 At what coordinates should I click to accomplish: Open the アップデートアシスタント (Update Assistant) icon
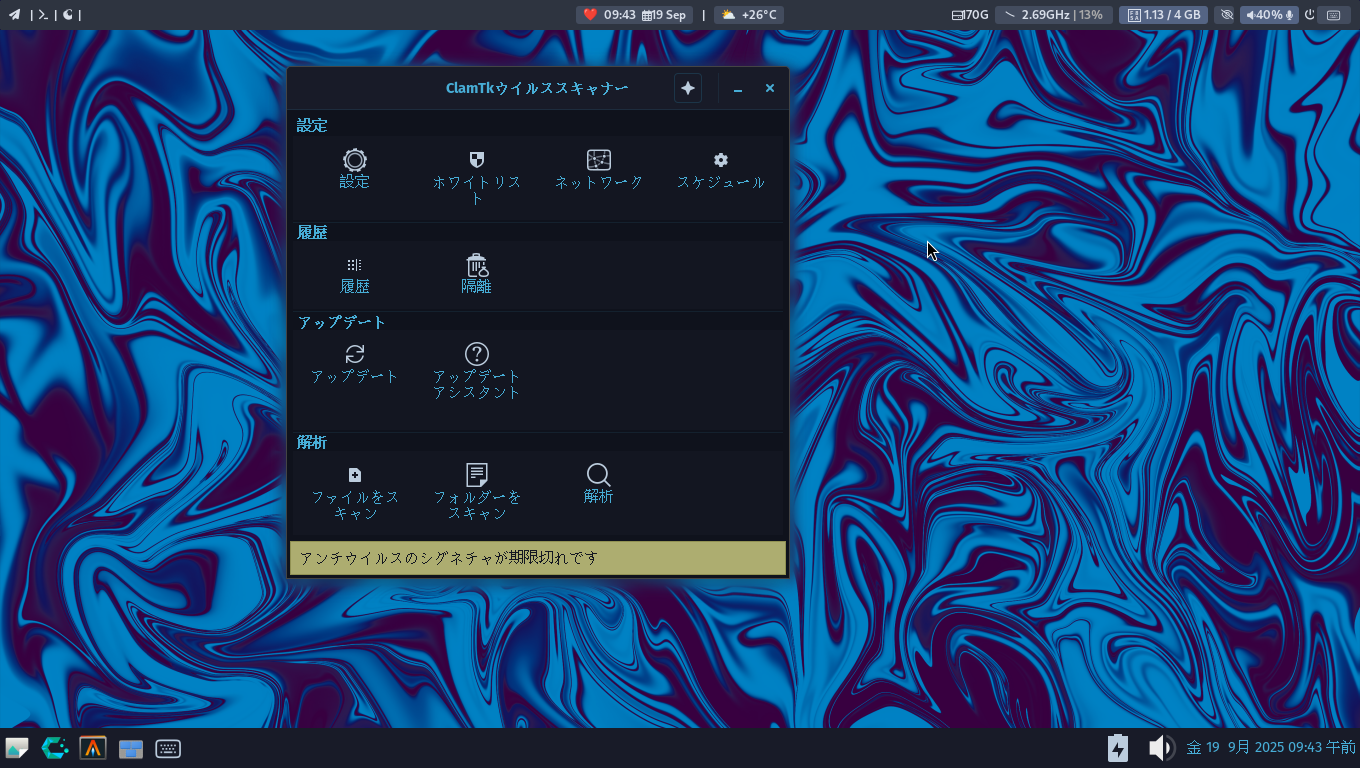pos(477,354)
